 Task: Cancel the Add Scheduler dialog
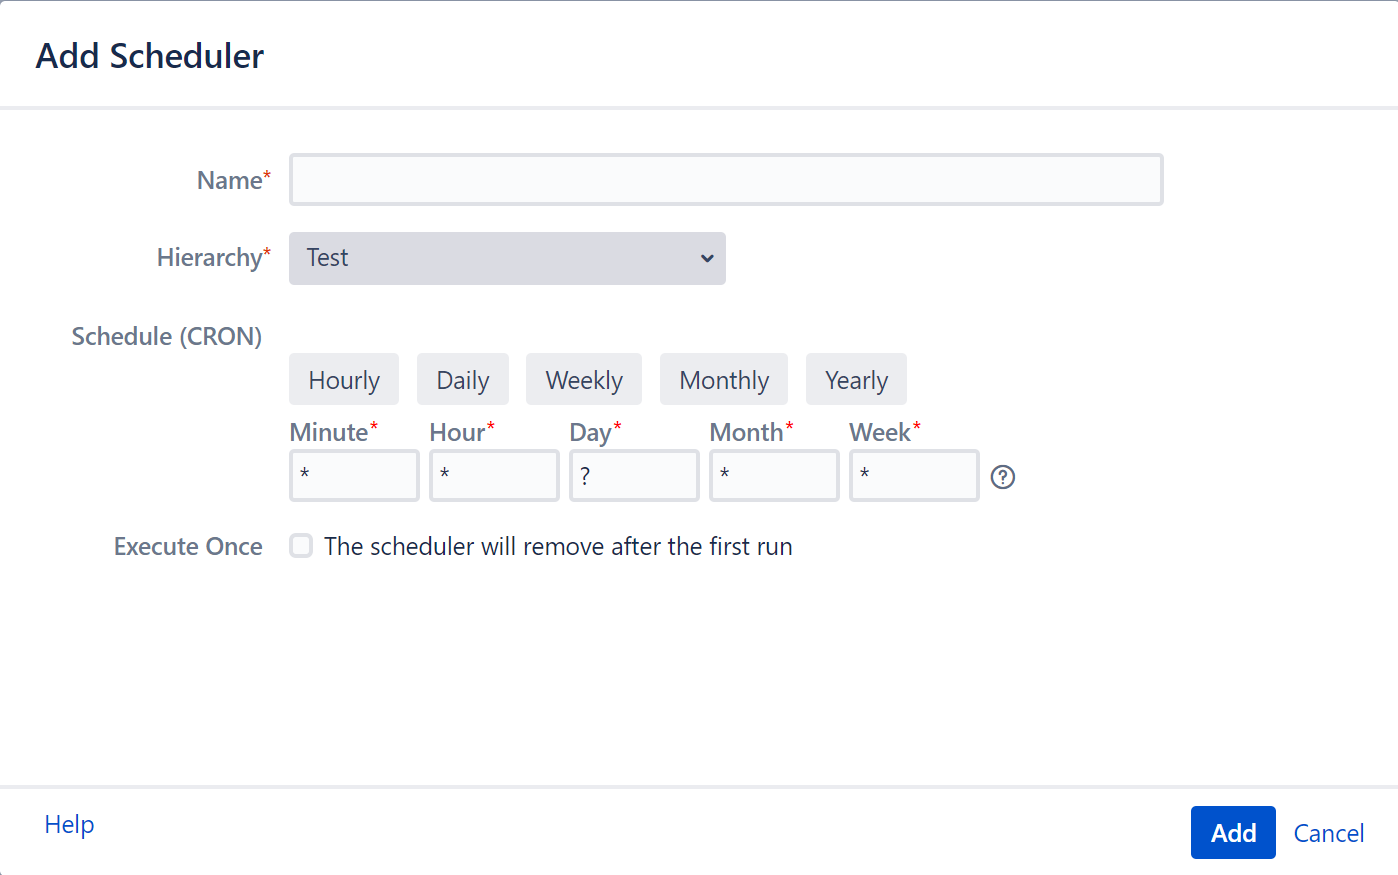point(1328,833)
